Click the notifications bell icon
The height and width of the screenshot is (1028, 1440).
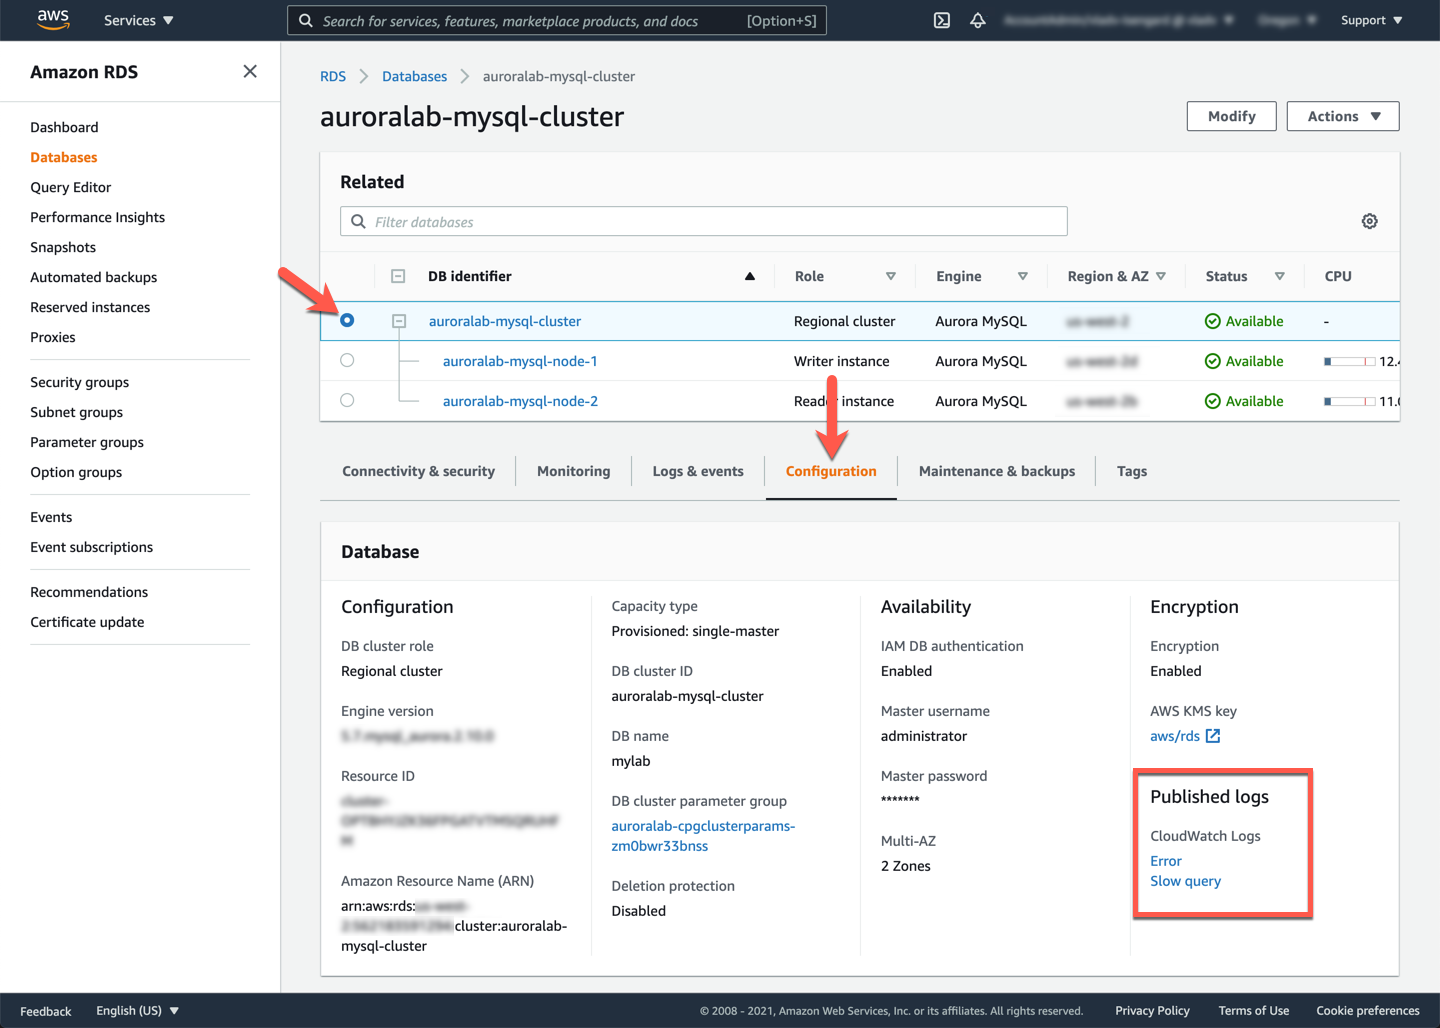tap(977, 20)
